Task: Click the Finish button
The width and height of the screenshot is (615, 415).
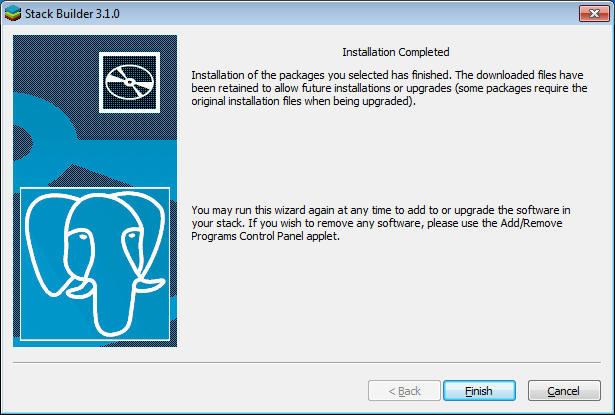Action: 479,391
